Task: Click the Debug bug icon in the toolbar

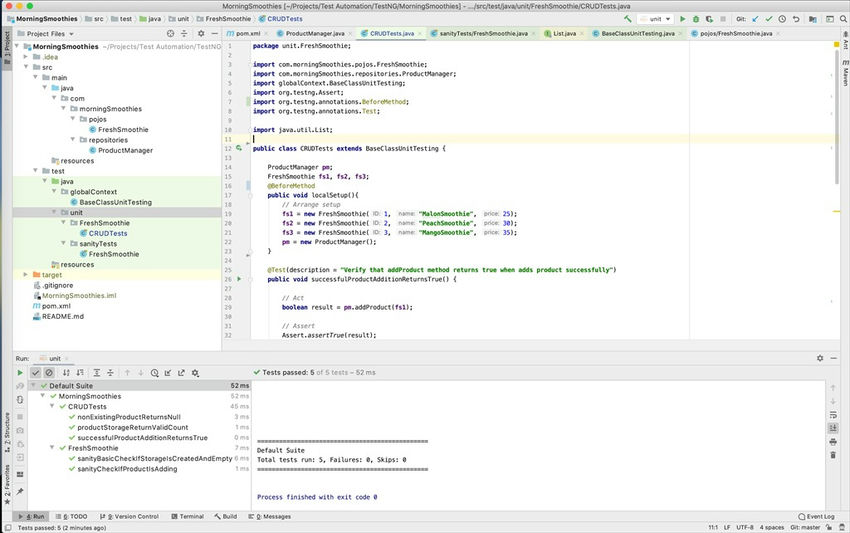Action: pos(697,19)
